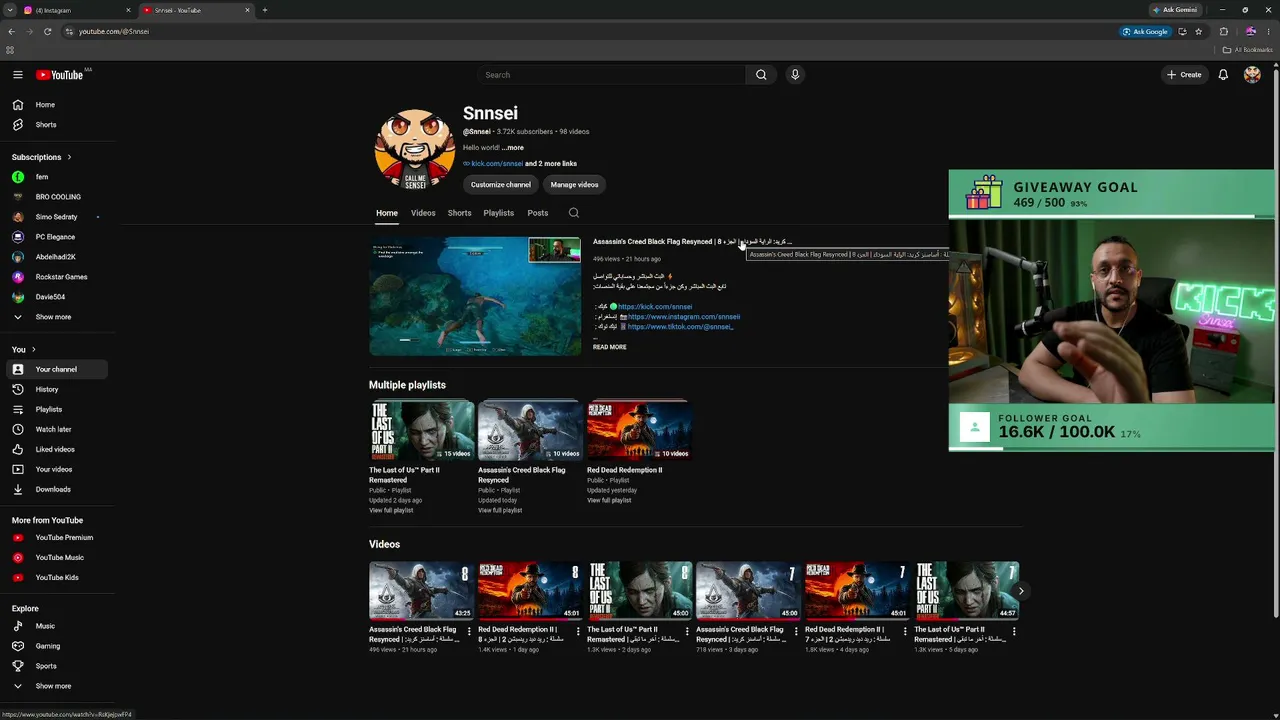Reload the page in the browser
Image resolution: width=1280 pixels, height=720 pixels.
(x=47, y=31)
